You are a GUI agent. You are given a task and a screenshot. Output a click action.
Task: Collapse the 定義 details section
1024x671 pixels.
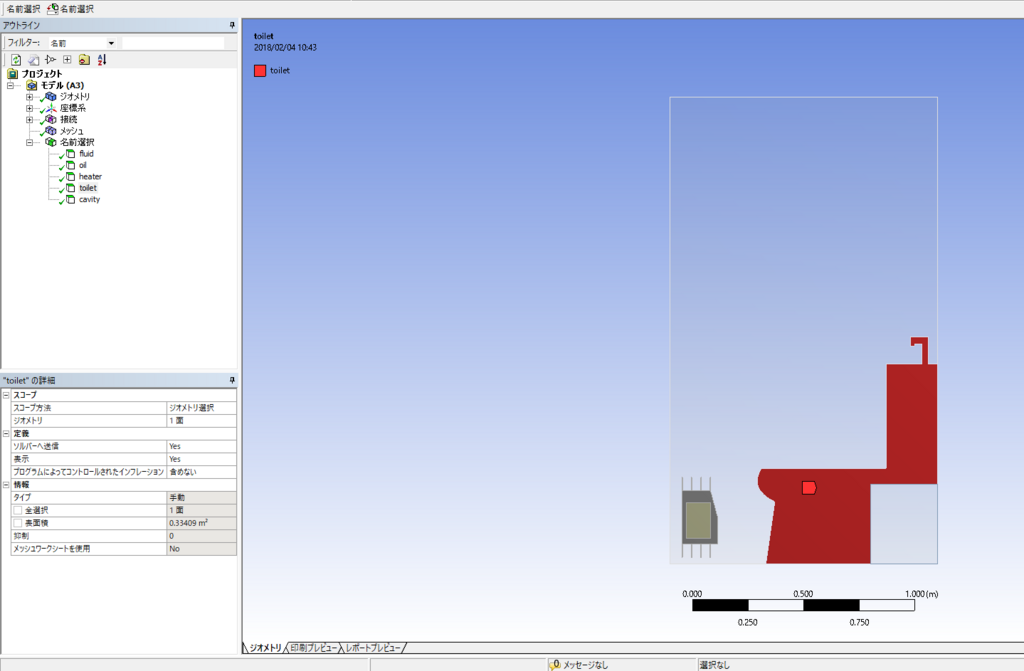(x=6, y=433)
